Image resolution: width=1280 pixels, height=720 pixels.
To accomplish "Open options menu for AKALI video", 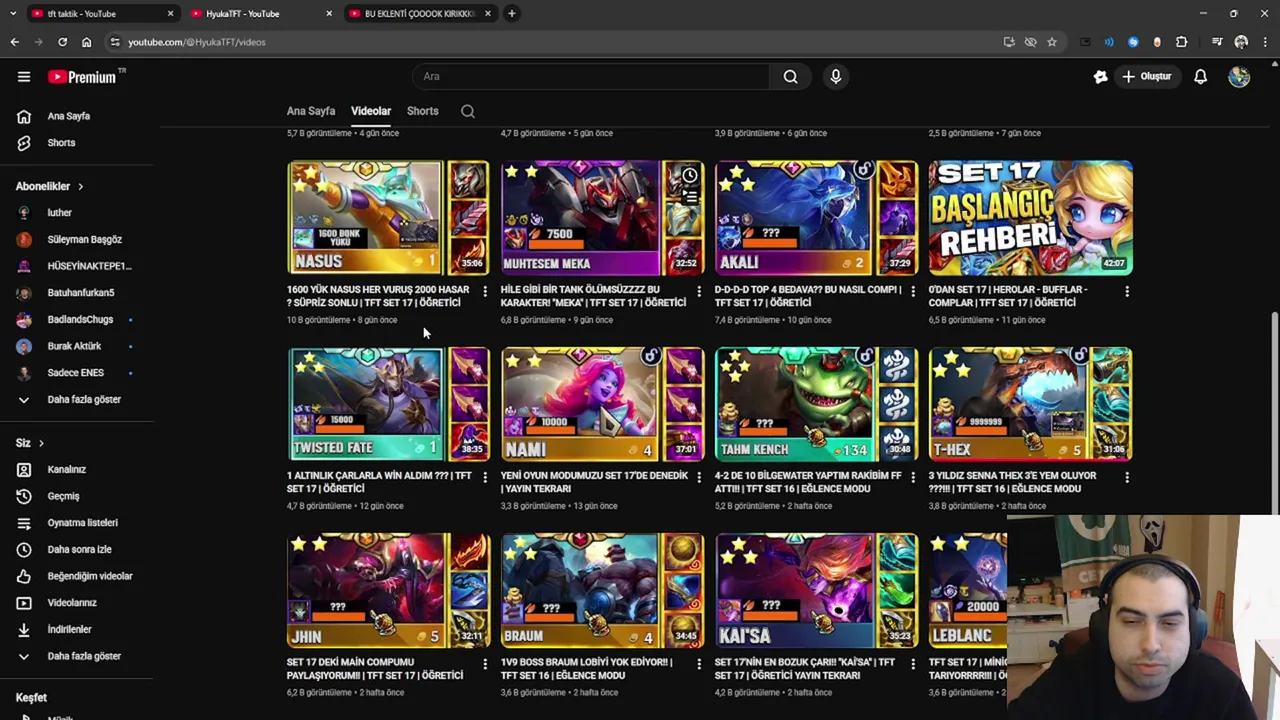I will coord(912,291).
